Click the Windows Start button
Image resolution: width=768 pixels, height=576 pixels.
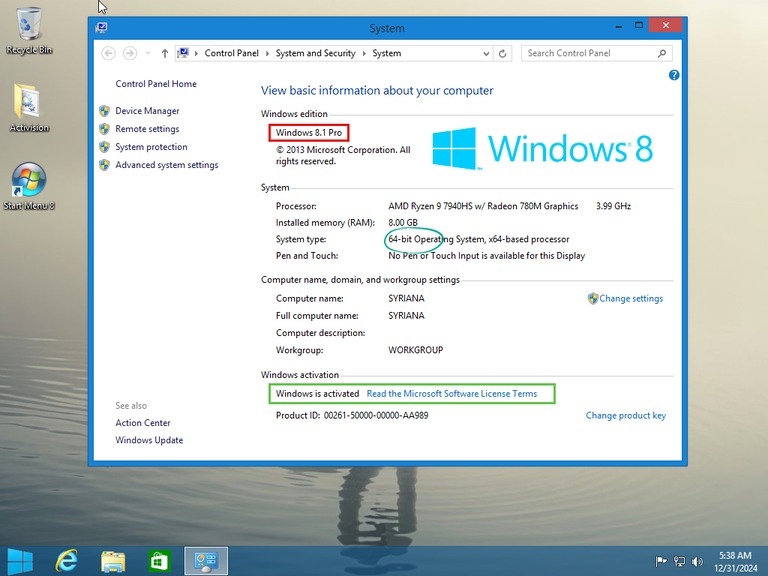(20, 561)
